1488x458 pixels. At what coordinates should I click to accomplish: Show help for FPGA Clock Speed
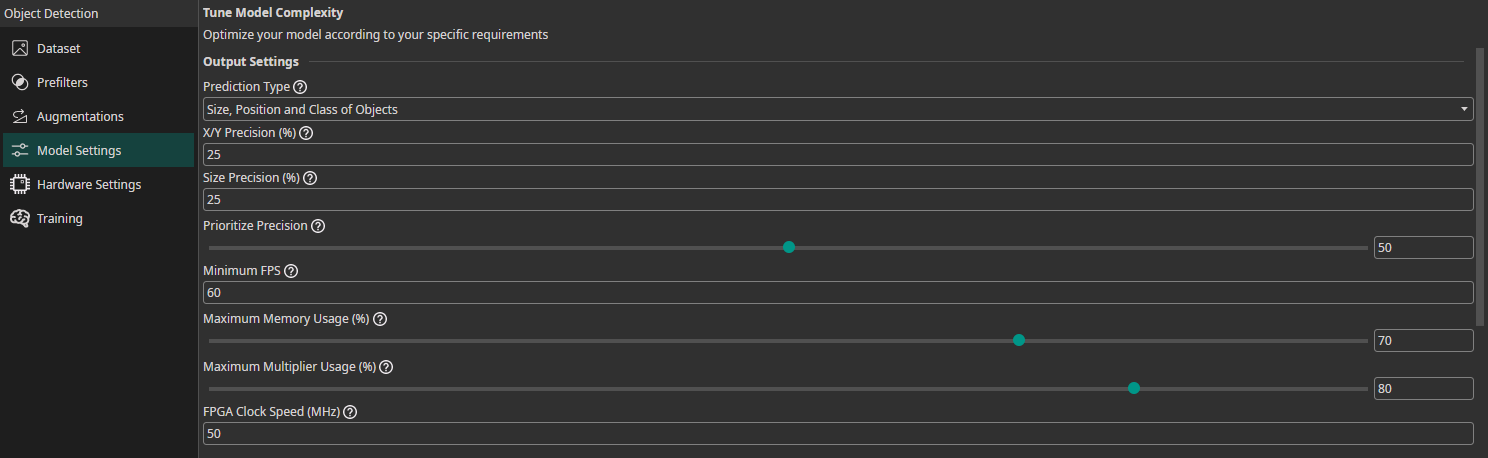[350, 412]
